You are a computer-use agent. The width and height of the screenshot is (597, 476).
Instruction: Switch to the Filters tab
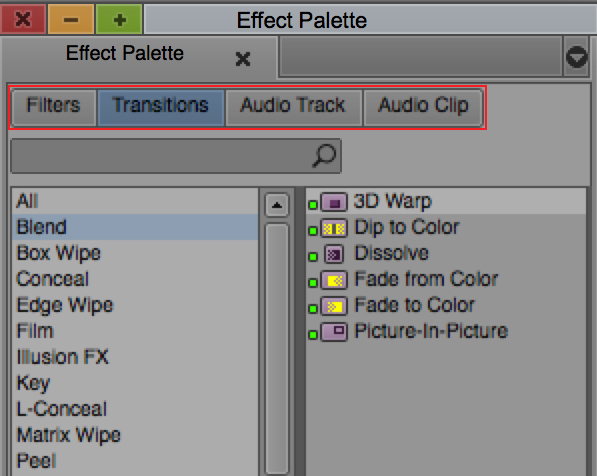(x=54, y=107)
